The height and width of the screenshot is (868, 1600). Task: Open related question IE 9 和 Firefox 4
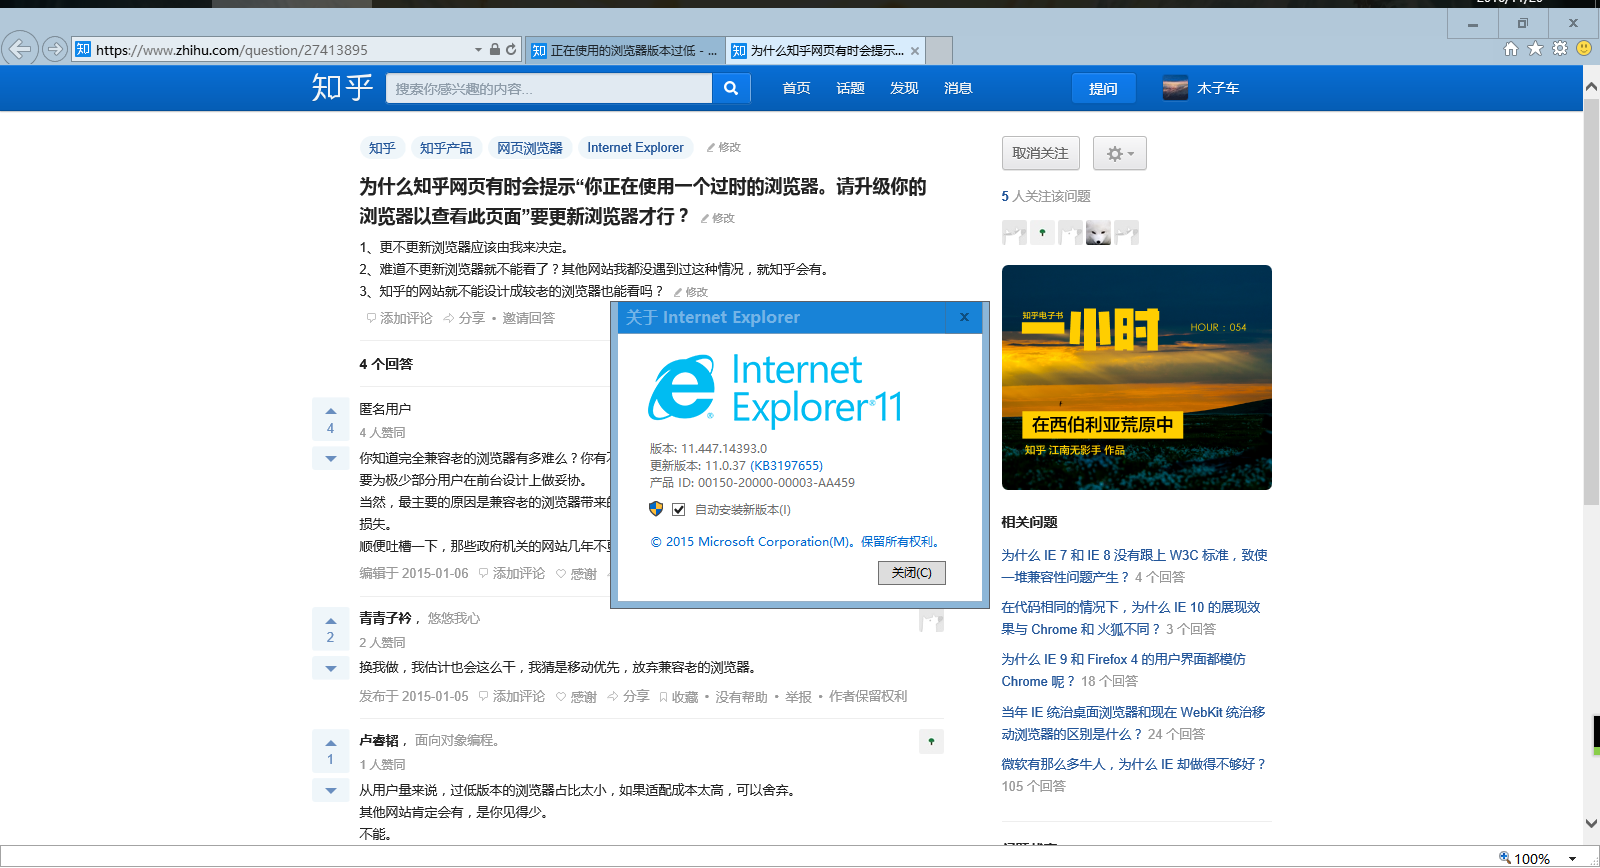pyautogui.click(x=1124, y=670)
